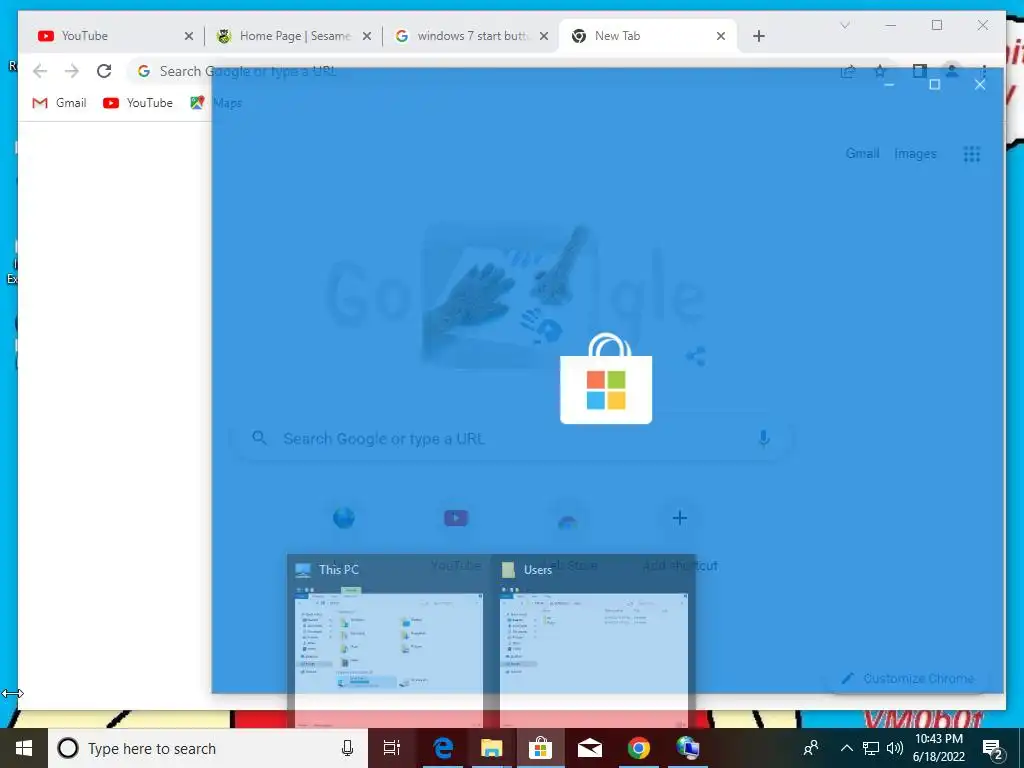
Task: Go back with the browser back arrow
Action: tap(40, 71)
